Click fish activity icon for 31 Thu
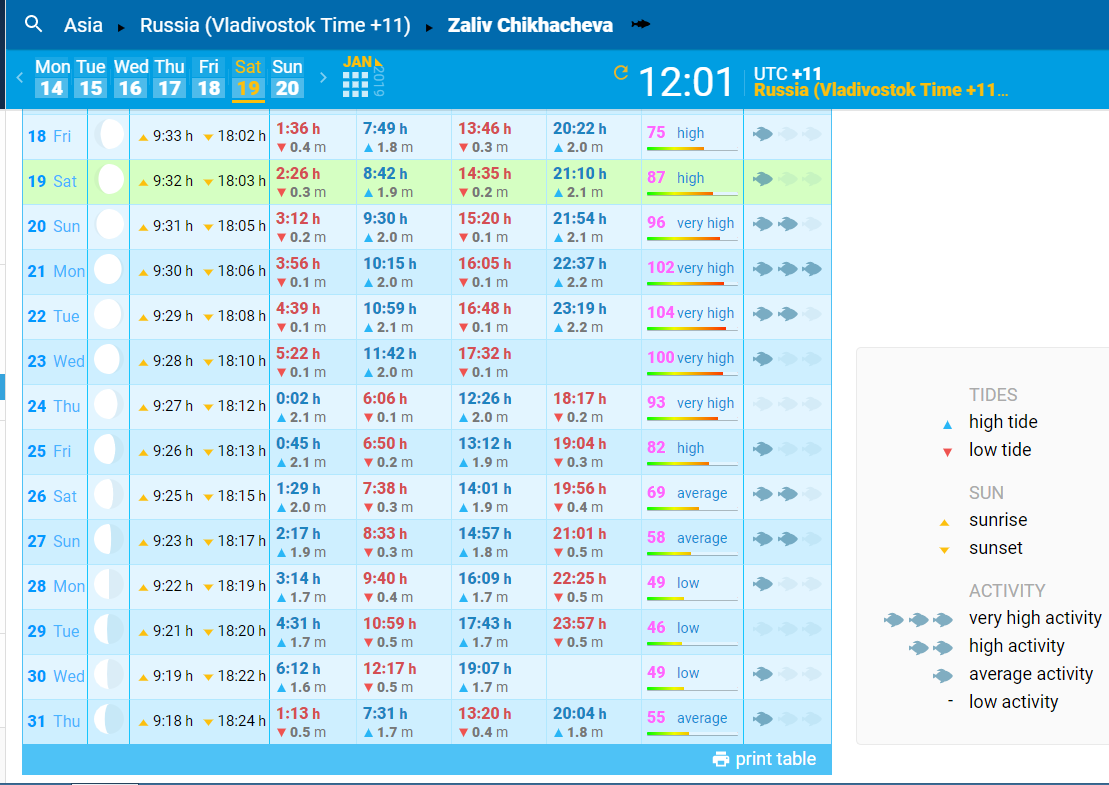The image size is (1109, 785). tap(763, 719)
